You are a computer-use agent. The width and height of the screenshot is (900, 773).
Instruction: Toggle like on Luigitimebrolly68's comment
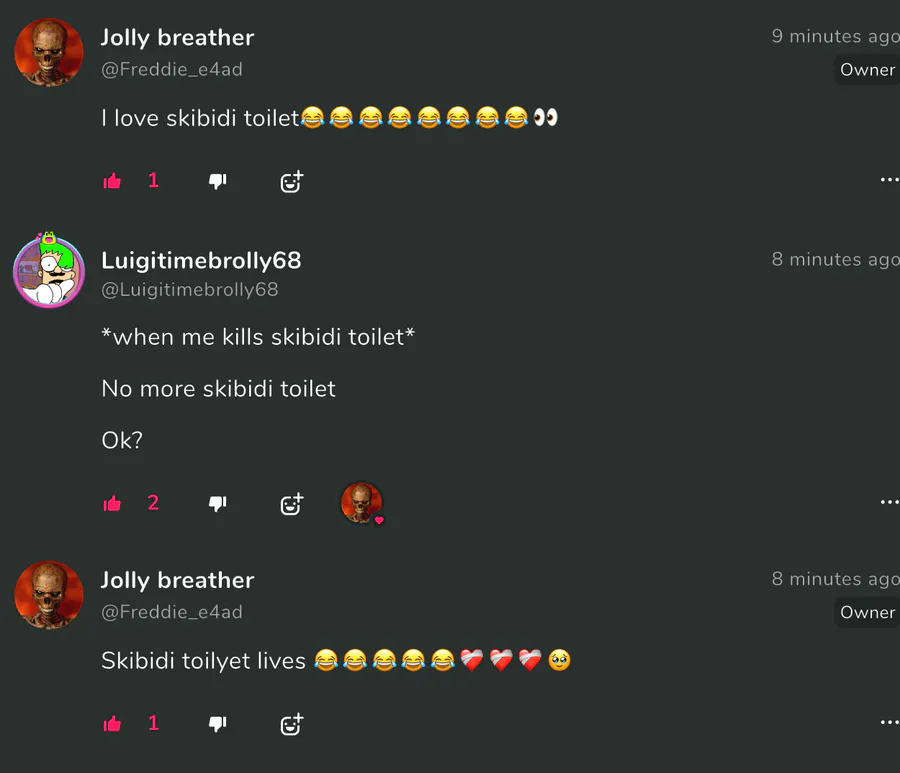coord(112,503)
